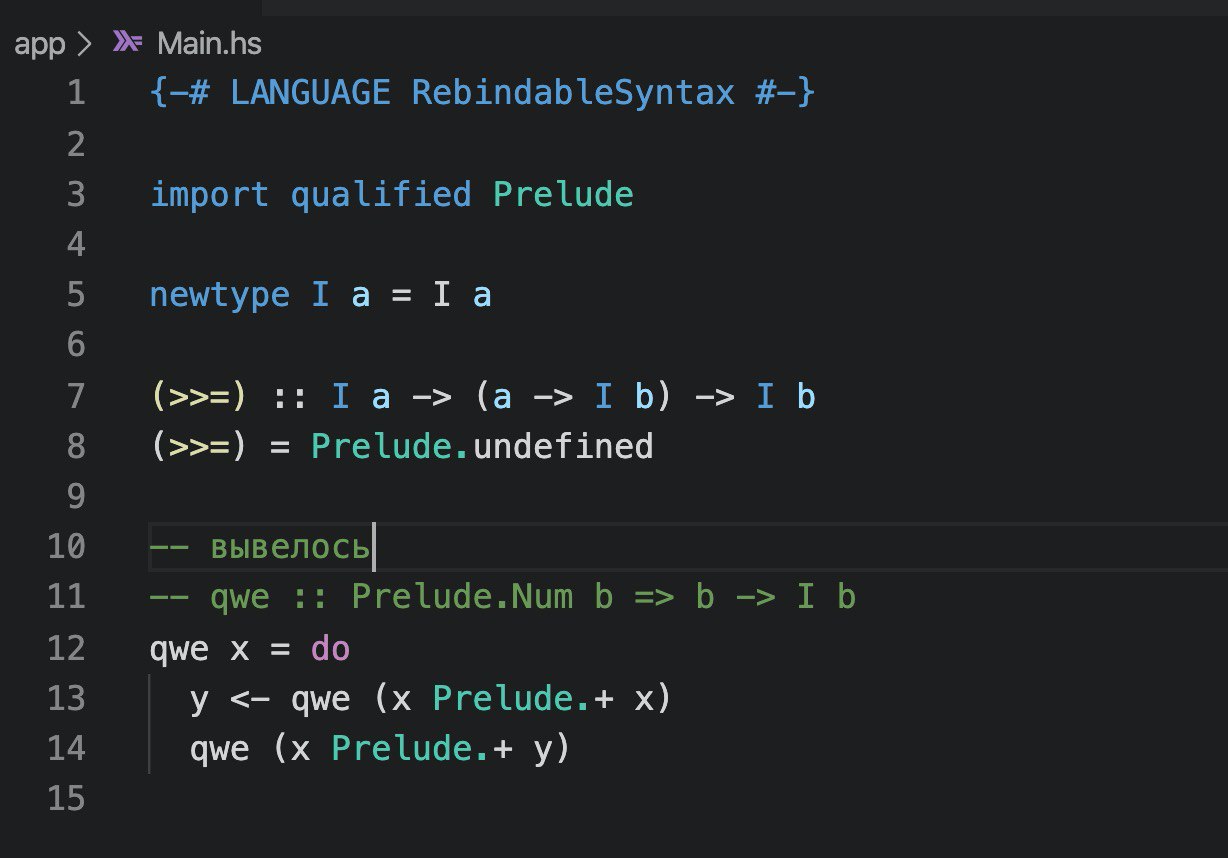The image size is (1228, 858).
Task: Click the '(>>=)' operator in the type signature line
Action: 199,396
